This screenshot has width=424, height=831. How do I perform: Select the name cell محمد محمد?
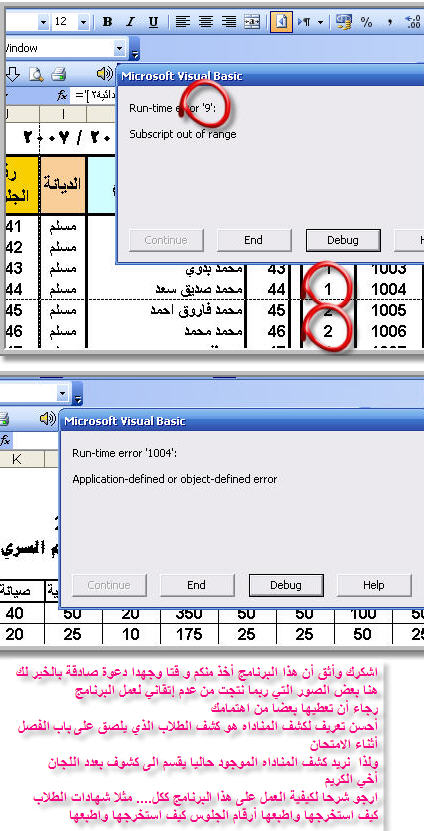click(x=166, y=331)
